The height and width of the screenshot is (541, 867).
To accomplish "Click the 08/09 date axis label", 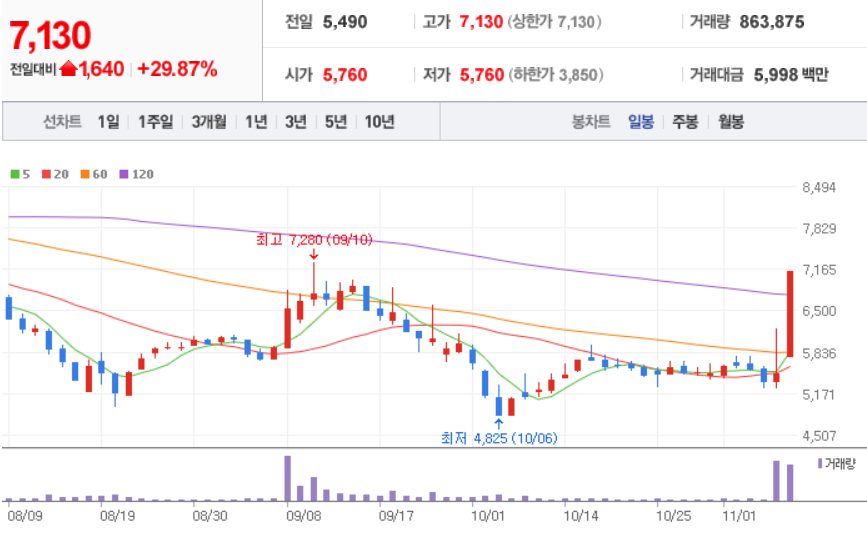I will pyautogui.click(x=25, y=516).
